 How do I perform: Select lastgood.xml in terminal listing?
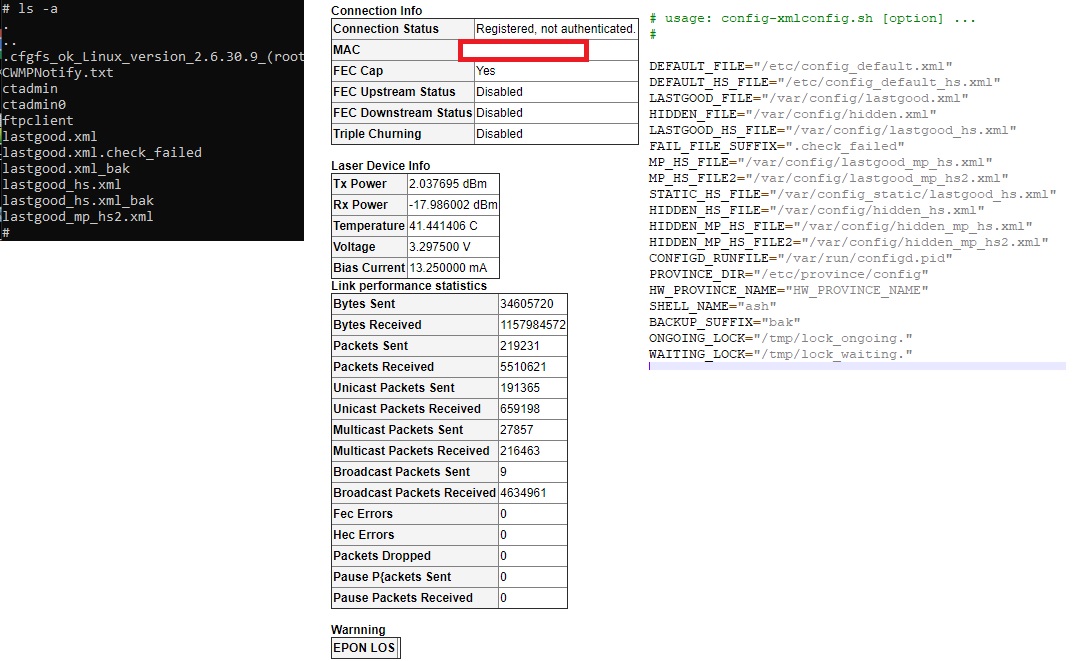click(50, 137)
